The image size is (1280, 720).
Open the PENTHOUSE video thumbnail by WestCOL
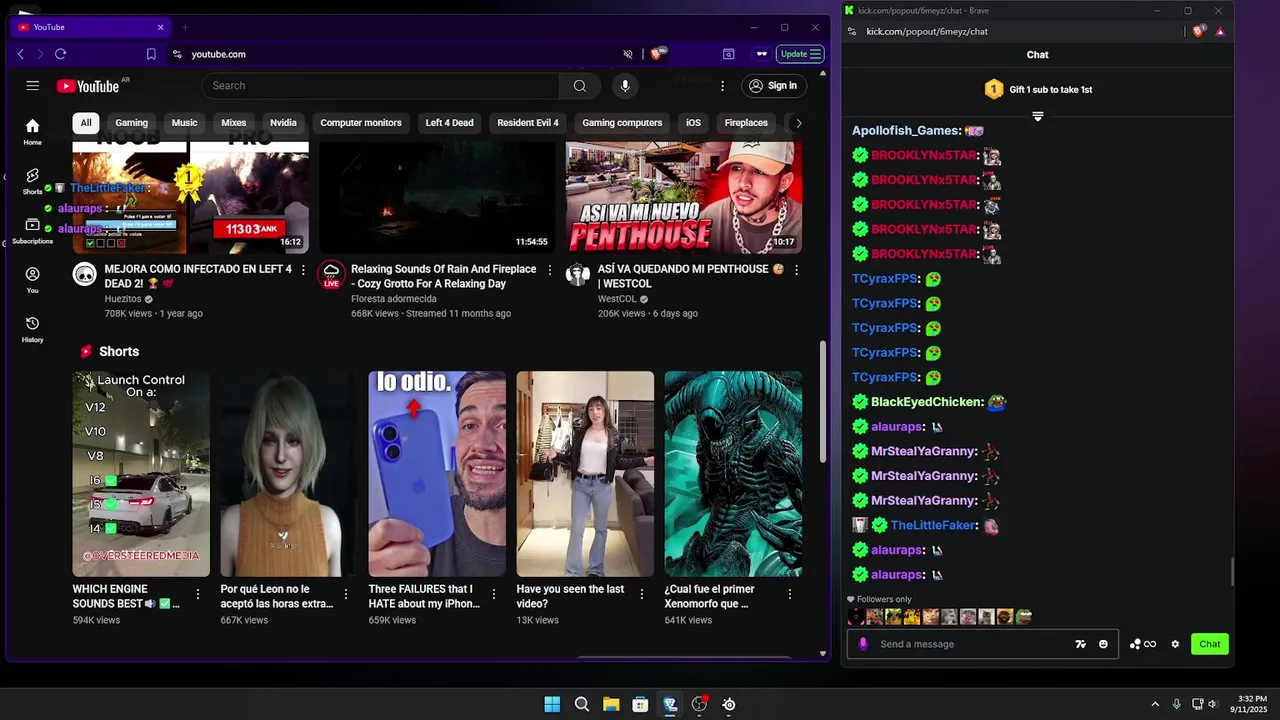click(684, 197)
